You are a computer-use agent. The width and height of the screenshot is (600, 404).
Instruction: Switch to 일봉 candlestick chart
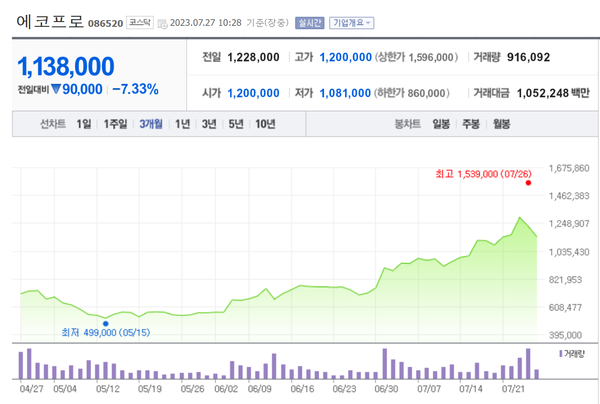pos(441,125)
